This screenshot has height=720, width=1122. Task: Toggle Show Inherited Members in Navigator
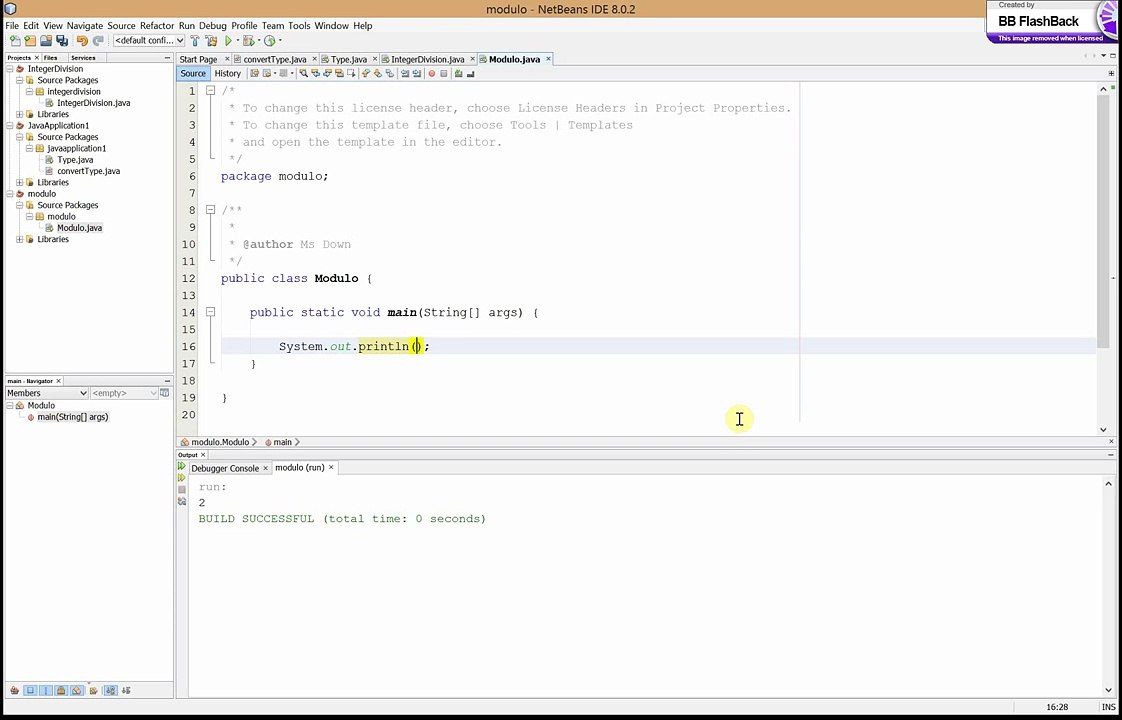(x=14, y=691)
